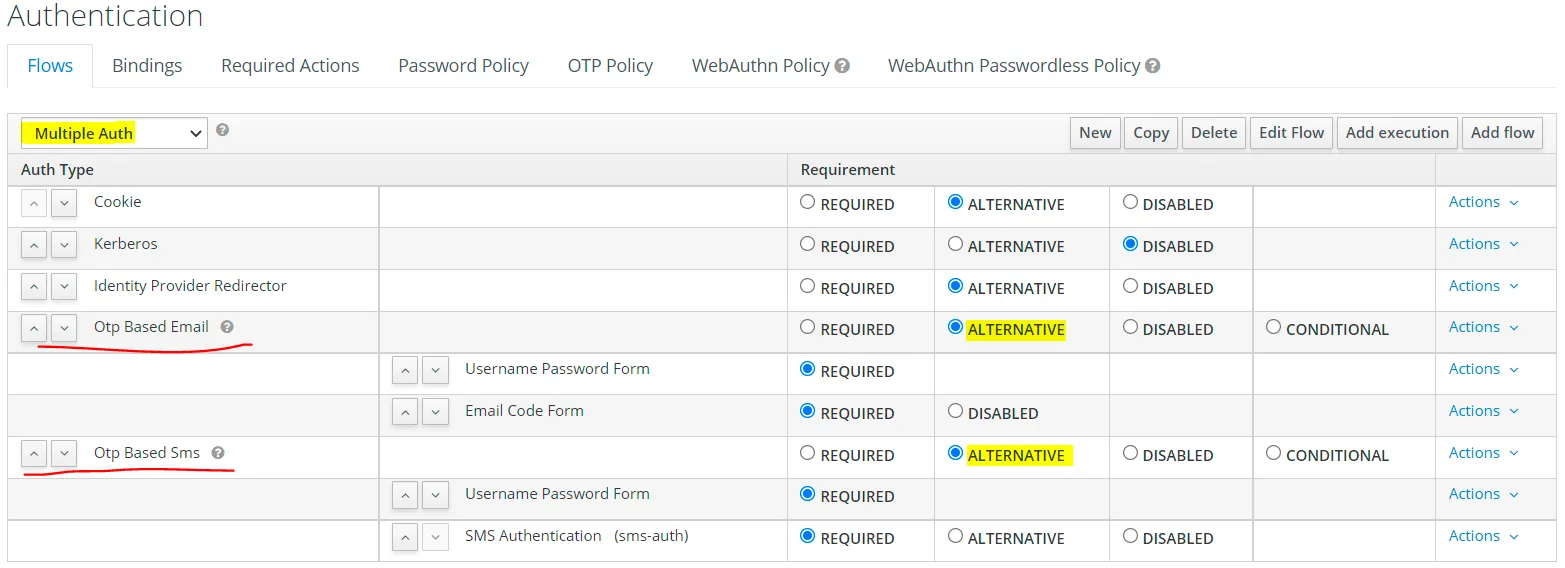
Task: Open the OTP Policy tab
Action: (x=610, y=66)
